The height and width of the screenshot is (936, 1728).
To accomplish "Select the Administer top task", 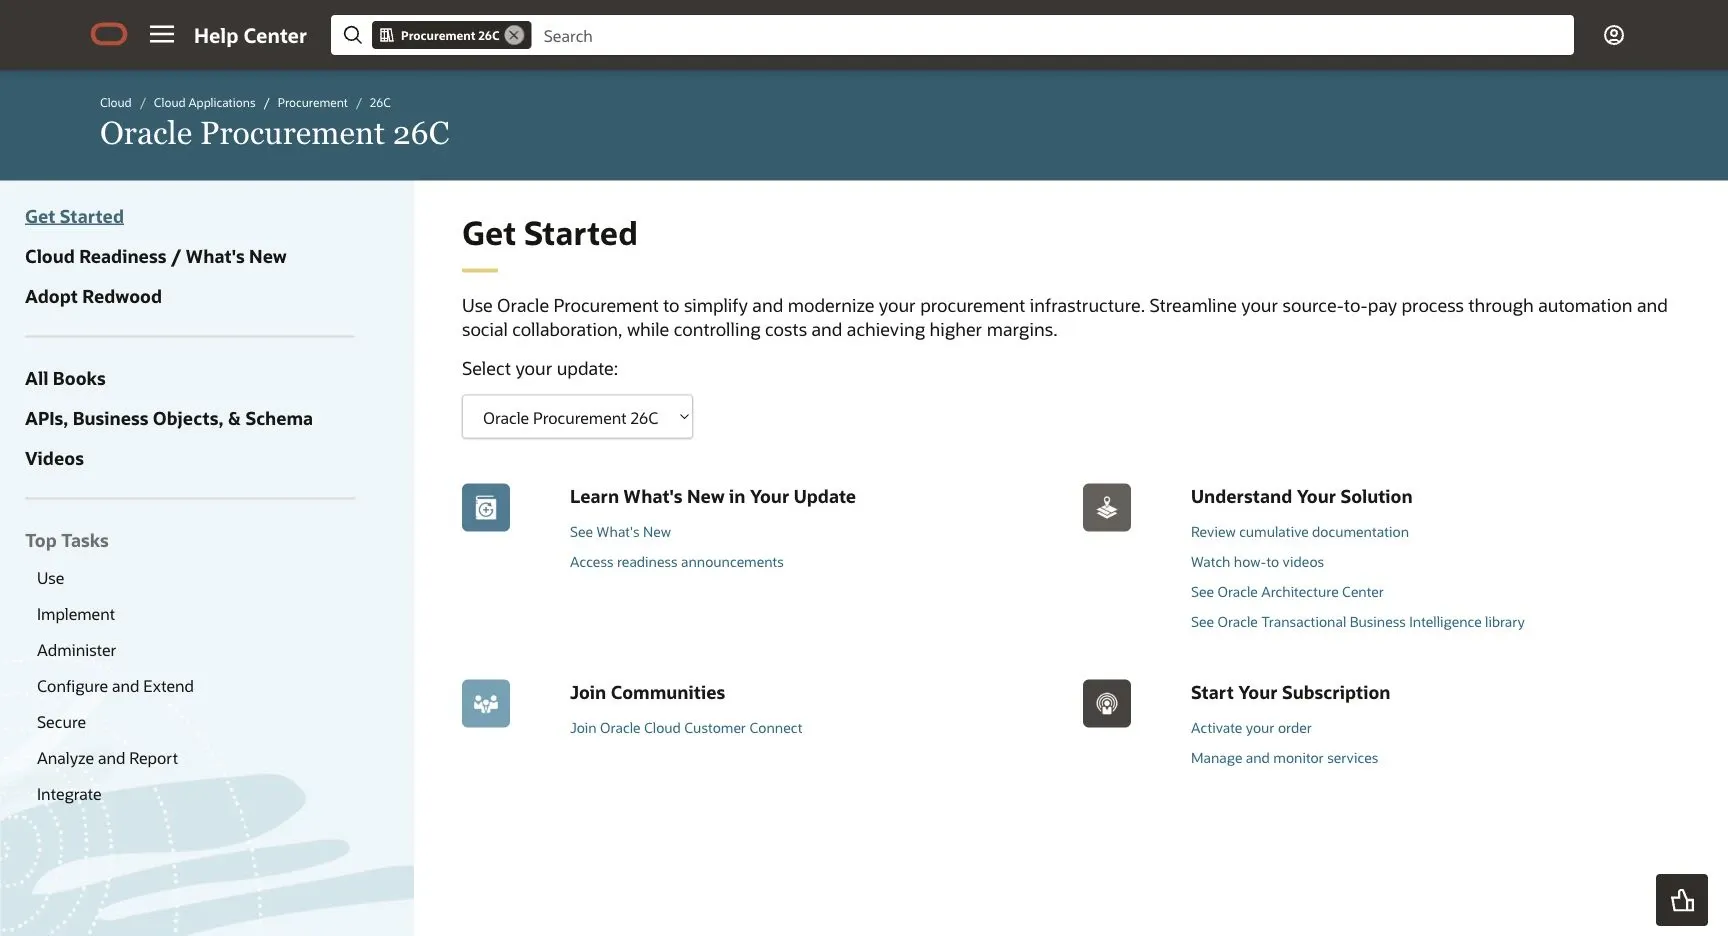I will pyautogui.click(x=76, y=650).
